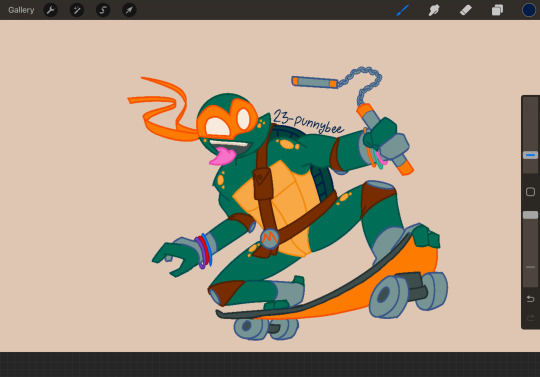Activate the Transform arrow tool
Viewport: 540px width, 377px height.
pos(129,10)
